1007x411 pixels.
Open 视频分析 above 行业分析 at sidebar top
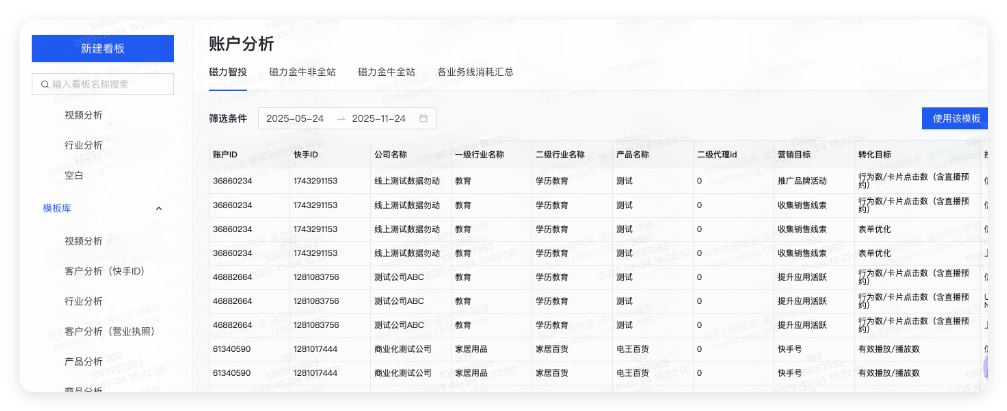[x=83, y=115]
